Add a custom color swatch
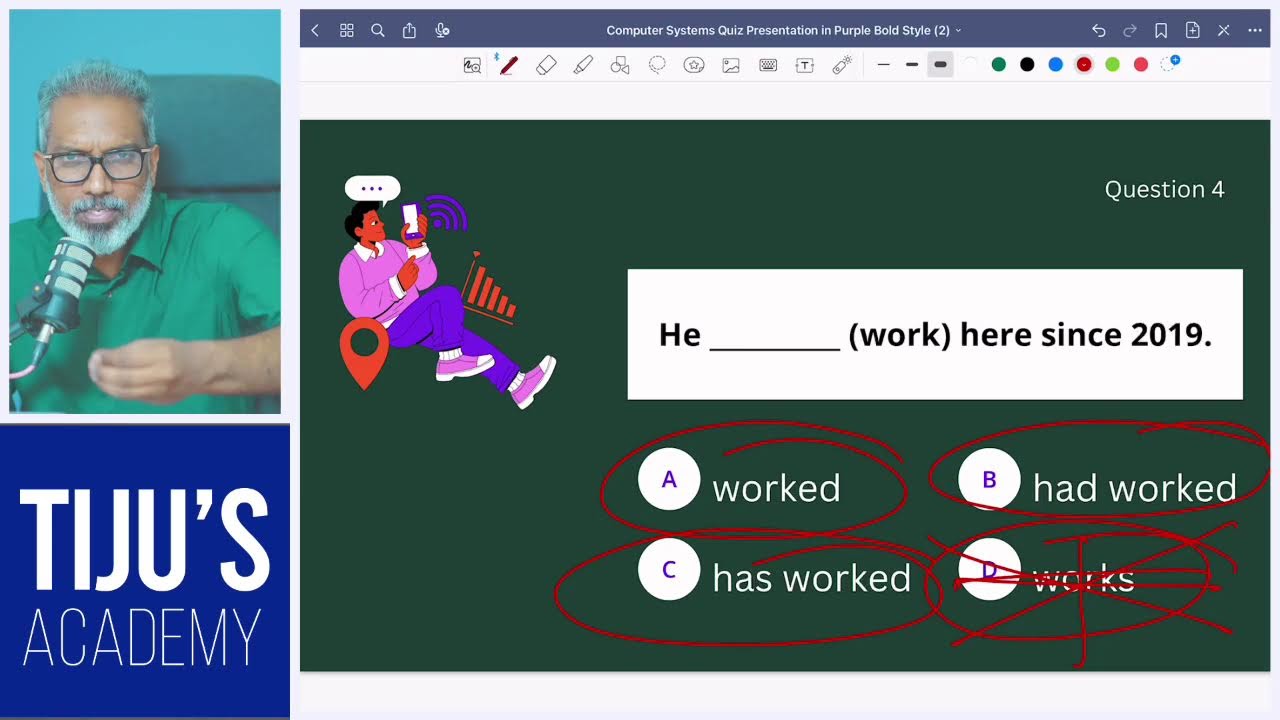The image size is (1280, 720). pos(1170,64)
